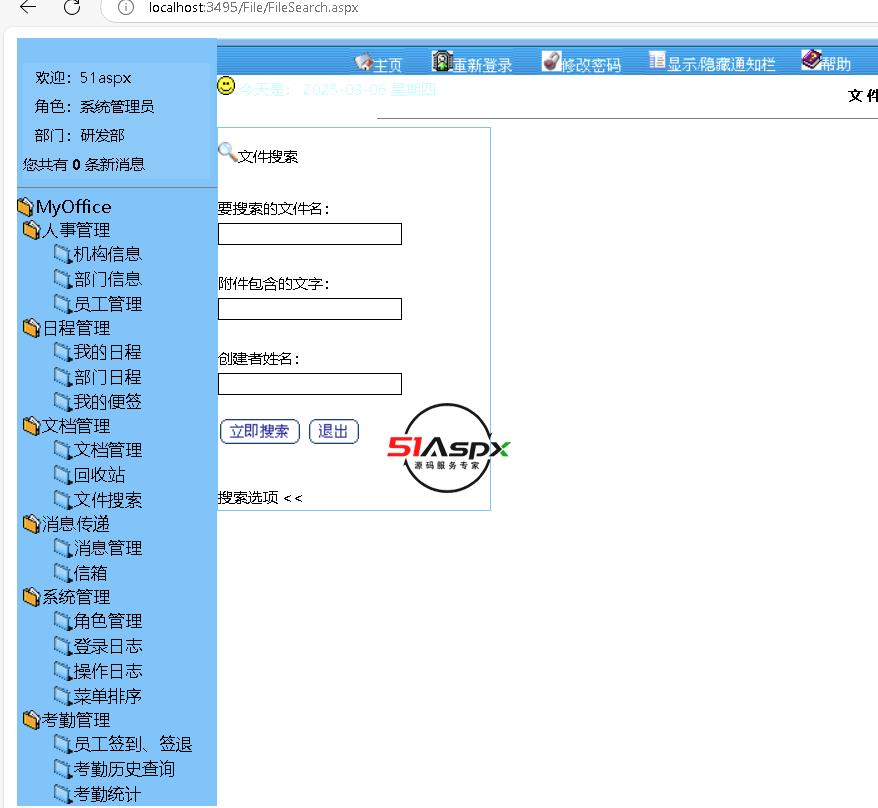Click the page icon beside 机构信息

(63, 254)
